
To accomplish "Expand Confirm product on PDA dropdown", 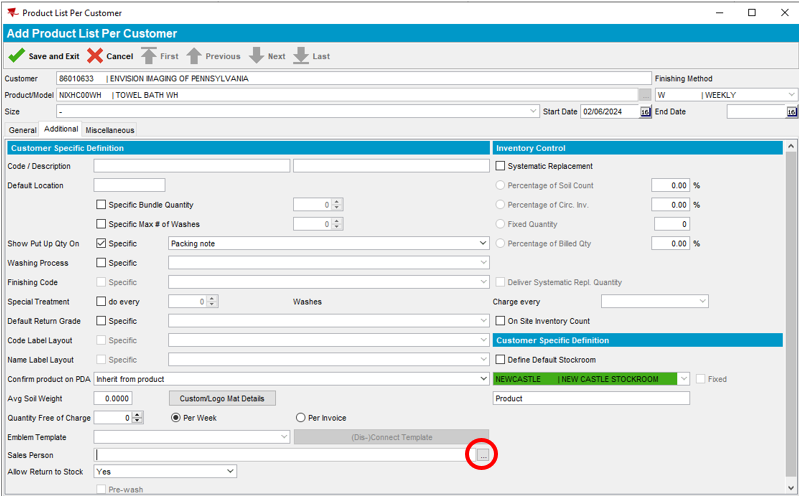I will (483, 379).
